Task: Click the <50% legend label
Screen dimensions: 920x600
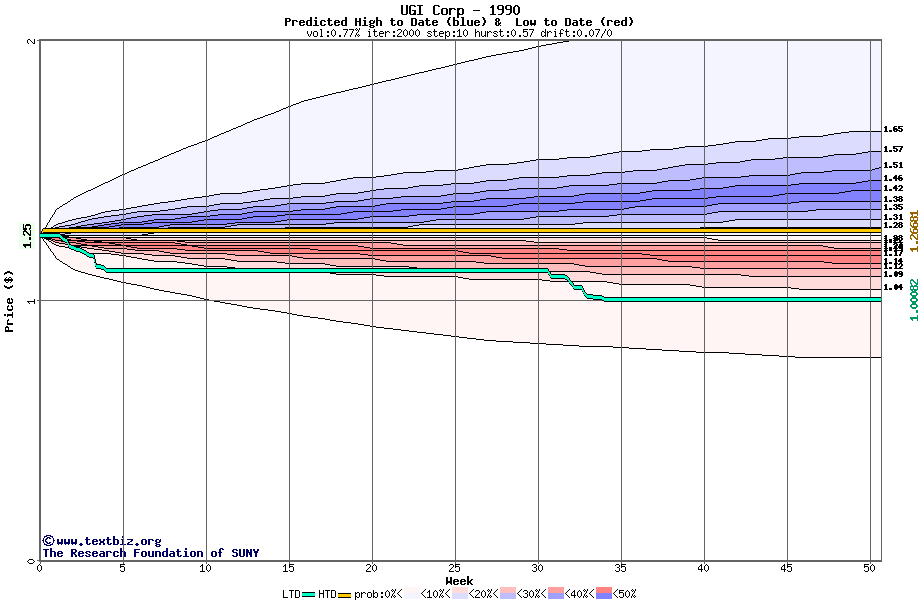Action: click(x=624, y=594)
